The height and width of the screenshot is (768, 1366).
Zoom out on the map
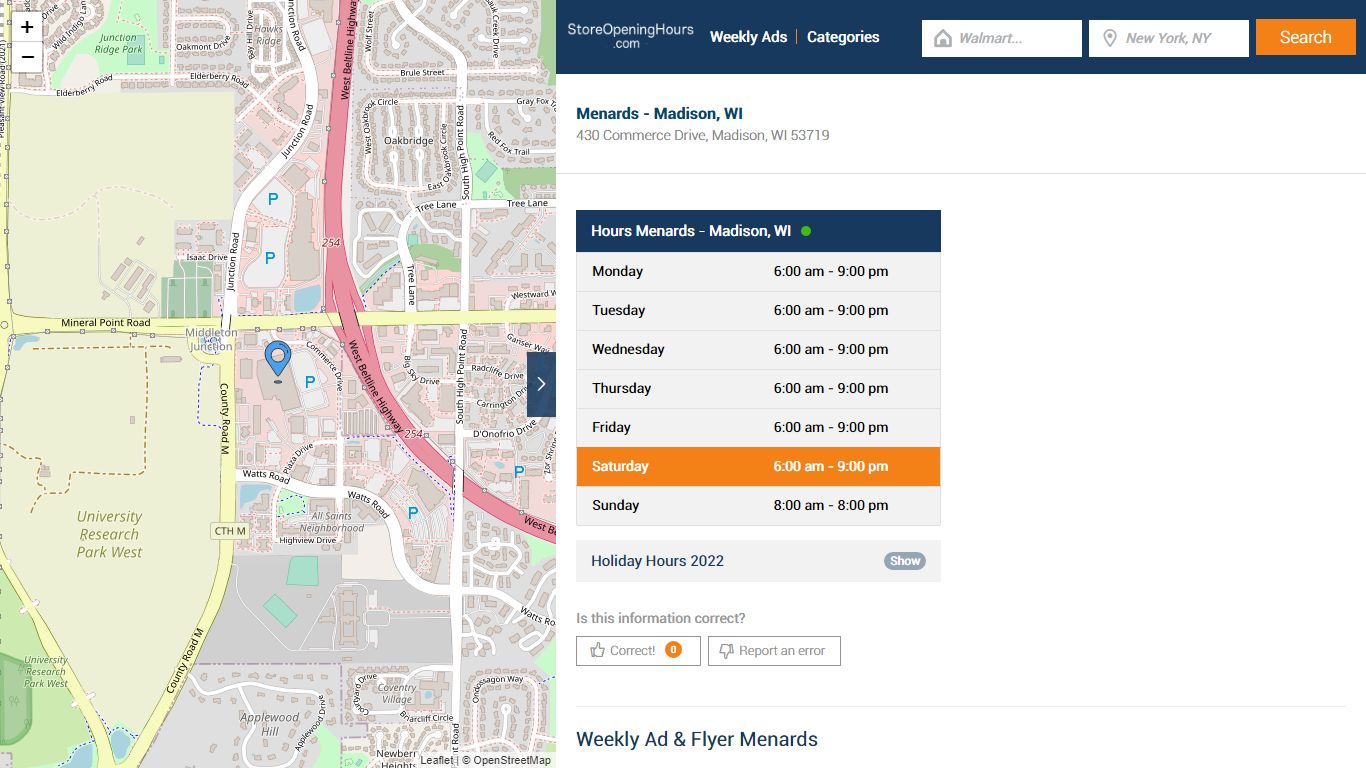[x=27, y=56]
